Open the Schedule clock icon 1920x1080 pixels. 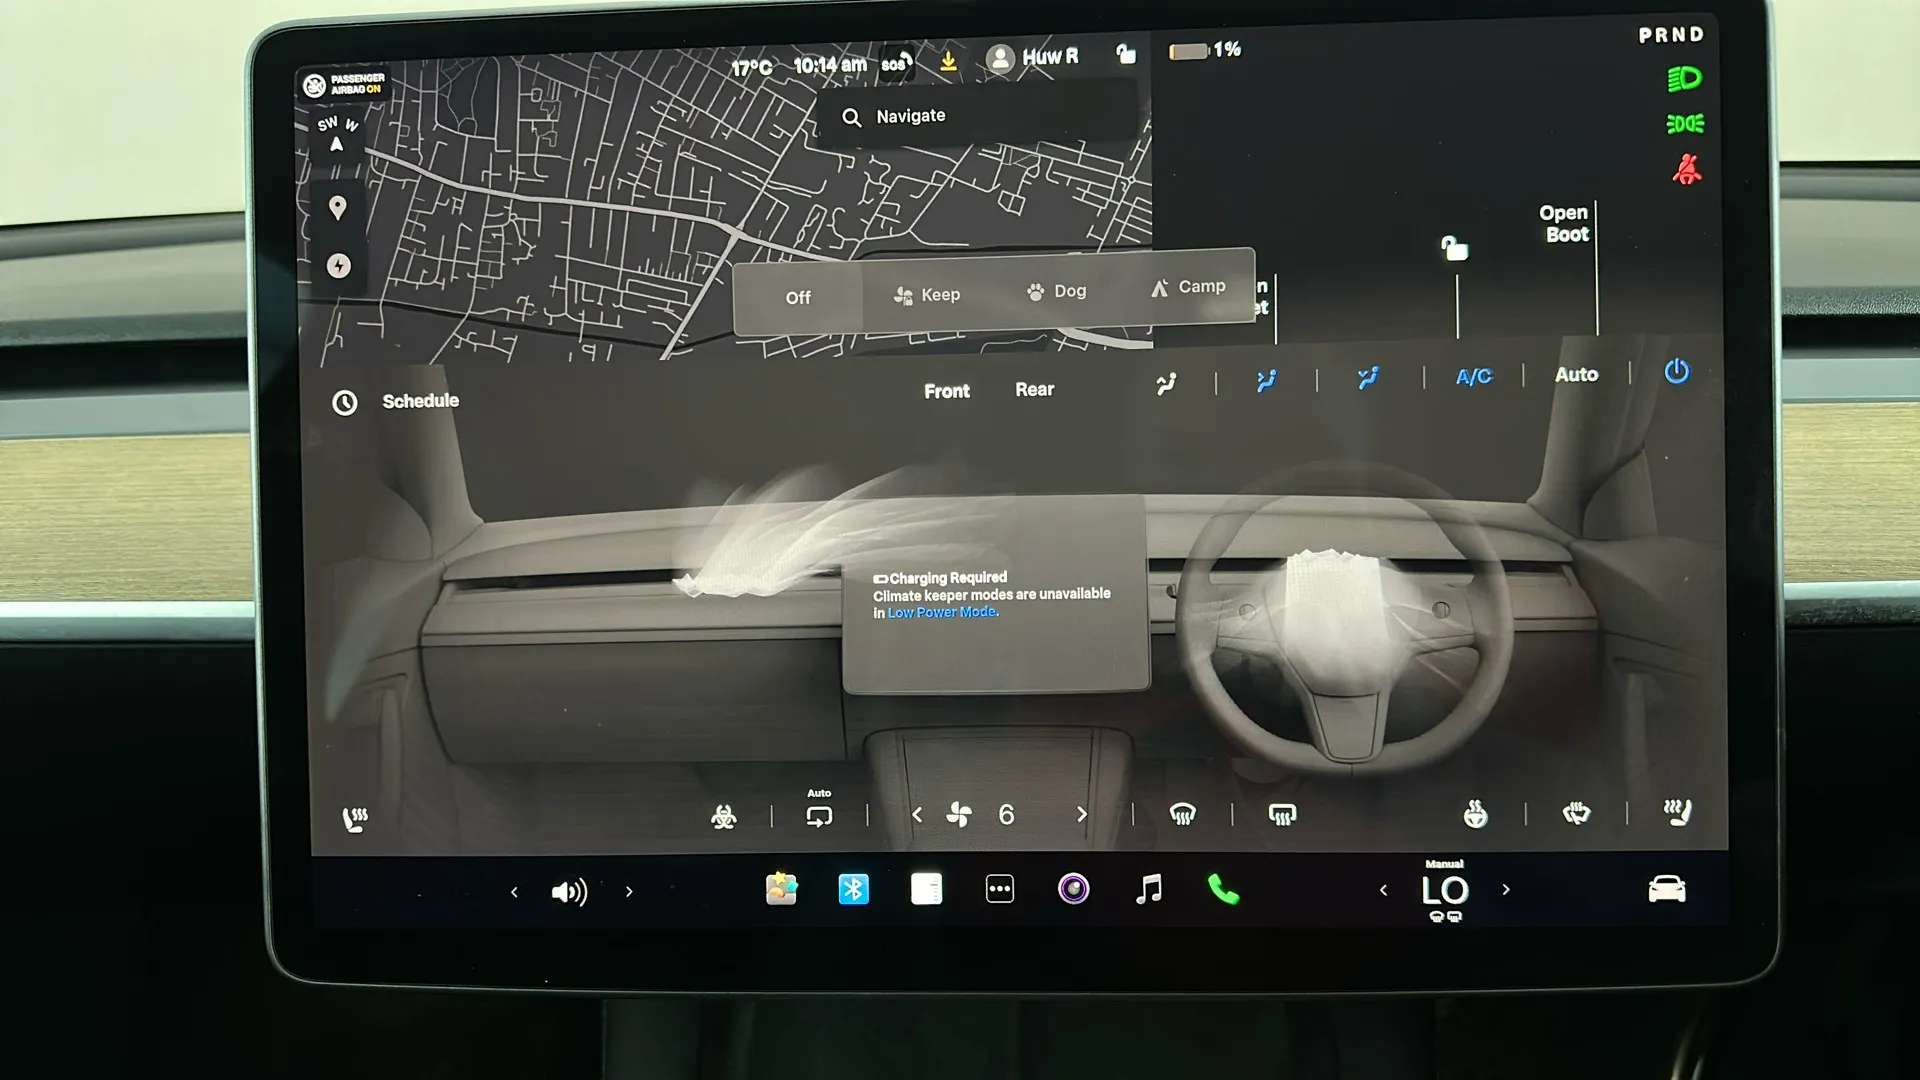(x=345, y=402)
